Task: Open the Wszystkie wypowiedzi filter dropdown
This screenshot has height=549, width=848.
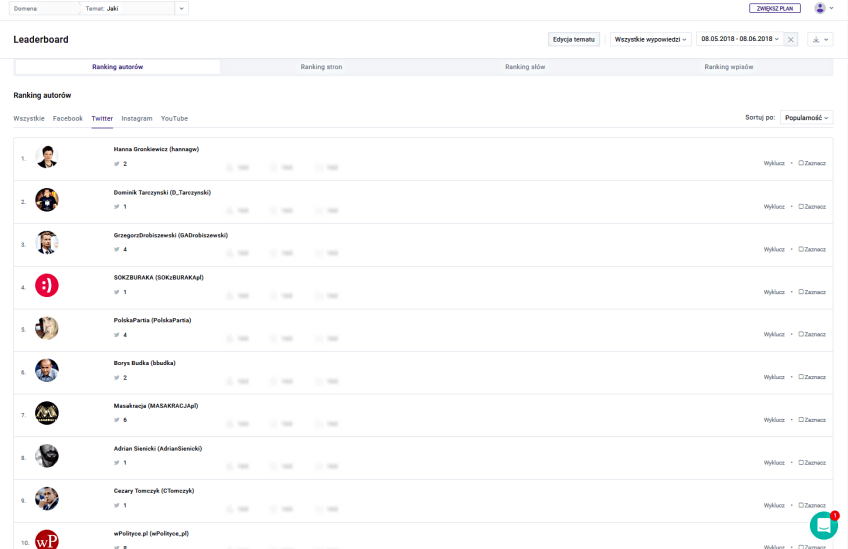Action: pos(650,40)
